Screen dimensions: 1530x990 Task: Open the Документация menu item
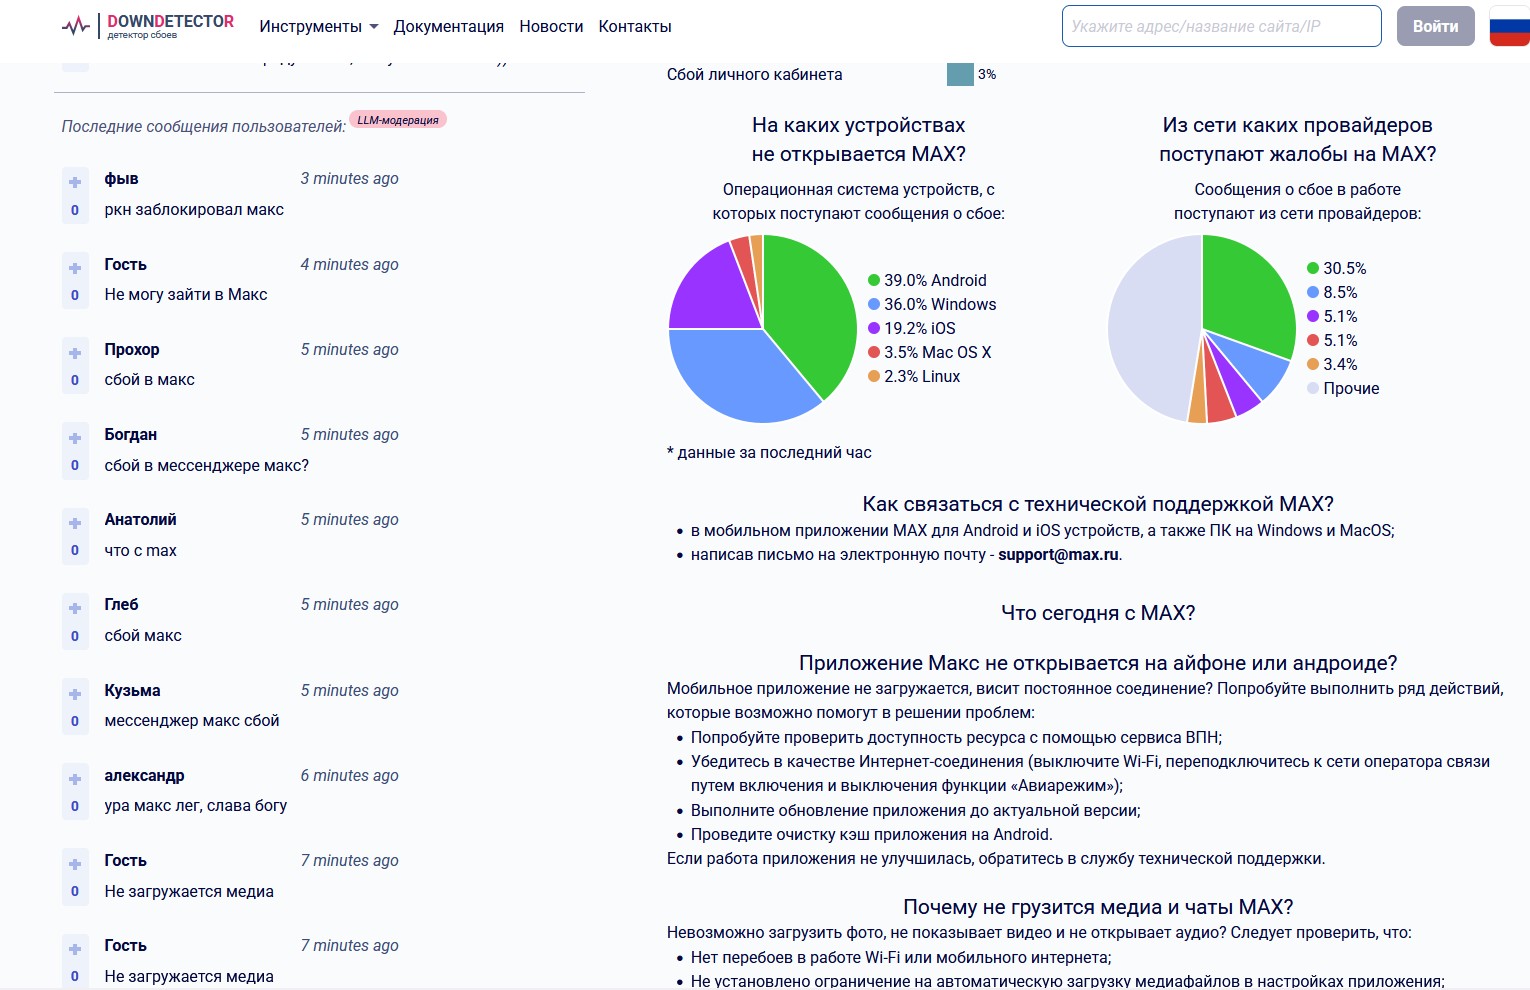[x=448, y=27]
